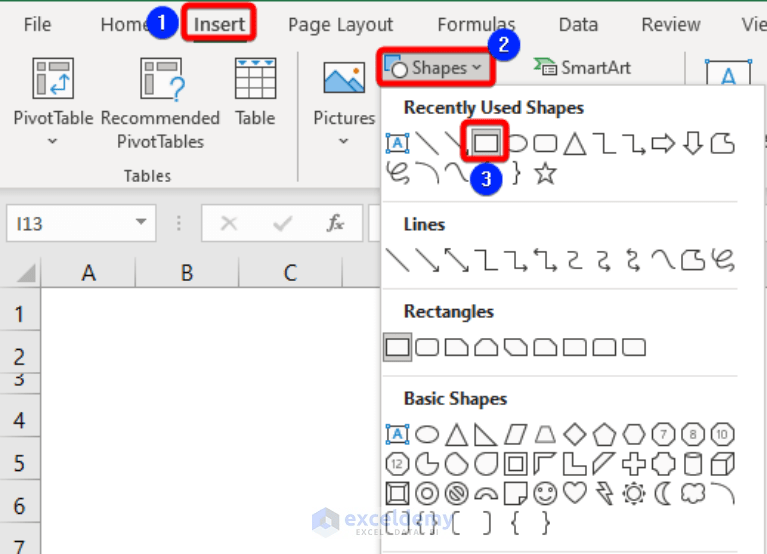
Task: Click the Name Box showing I13
Action: click(81, 223)
